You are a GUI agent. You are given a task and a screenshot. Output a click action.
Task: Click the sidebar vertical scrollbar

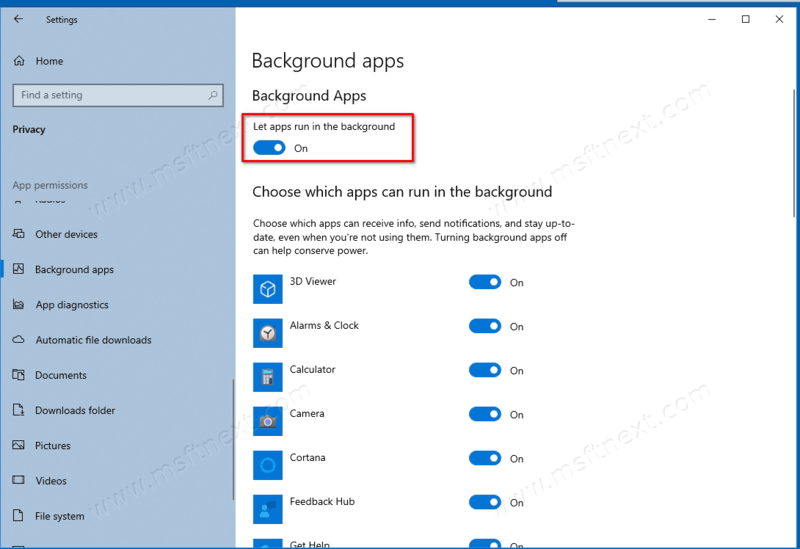click(x=233, y=439)
